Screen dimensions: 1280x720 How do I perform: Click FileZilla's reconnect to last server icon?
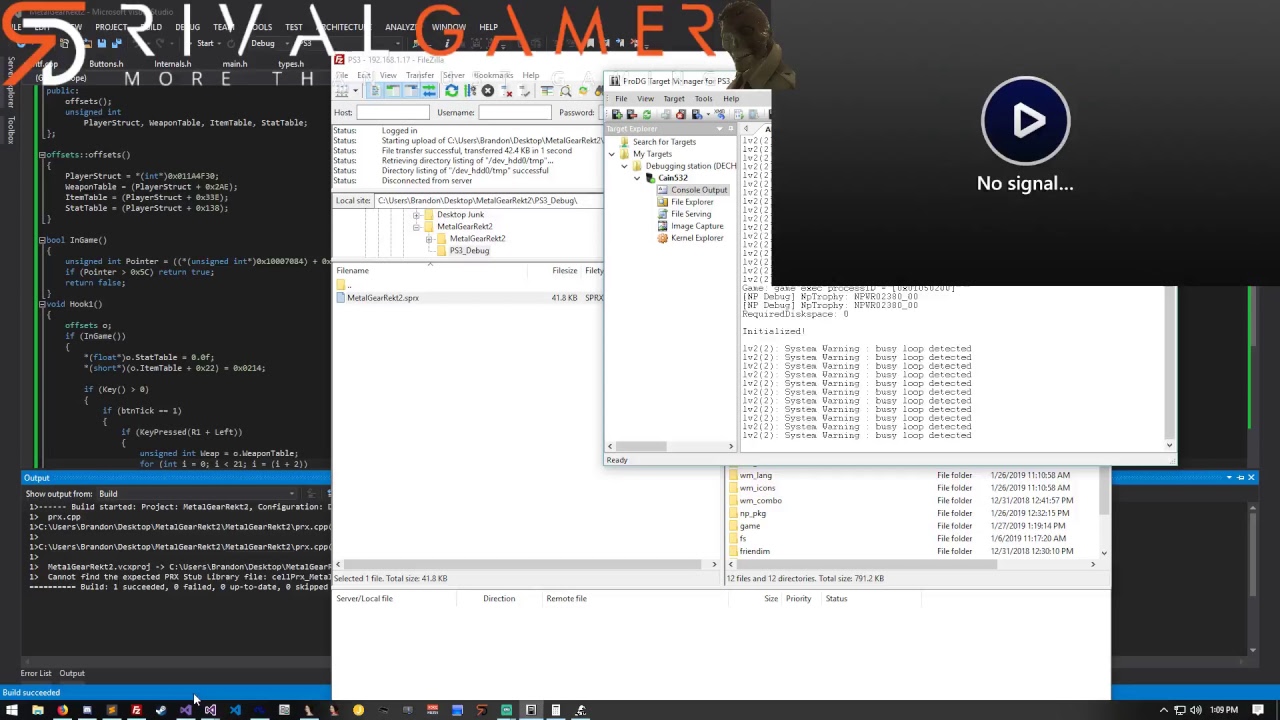click(525, 91)
